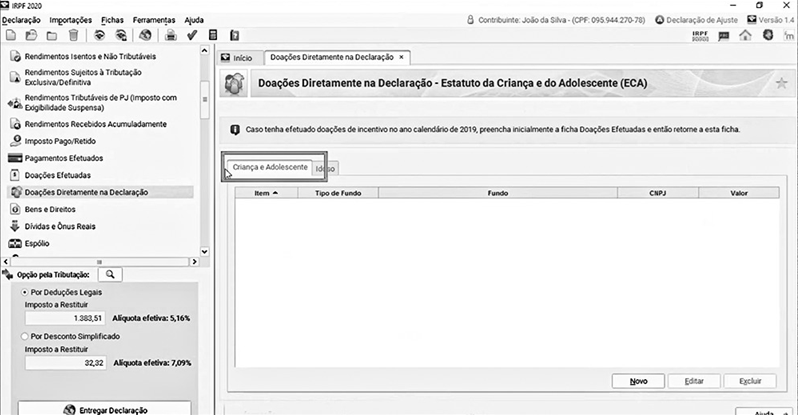Viewport: 798px width, 415px height.
Task: Click the magnifier next to Opção pela Tributação
Action: pos(110,274)
